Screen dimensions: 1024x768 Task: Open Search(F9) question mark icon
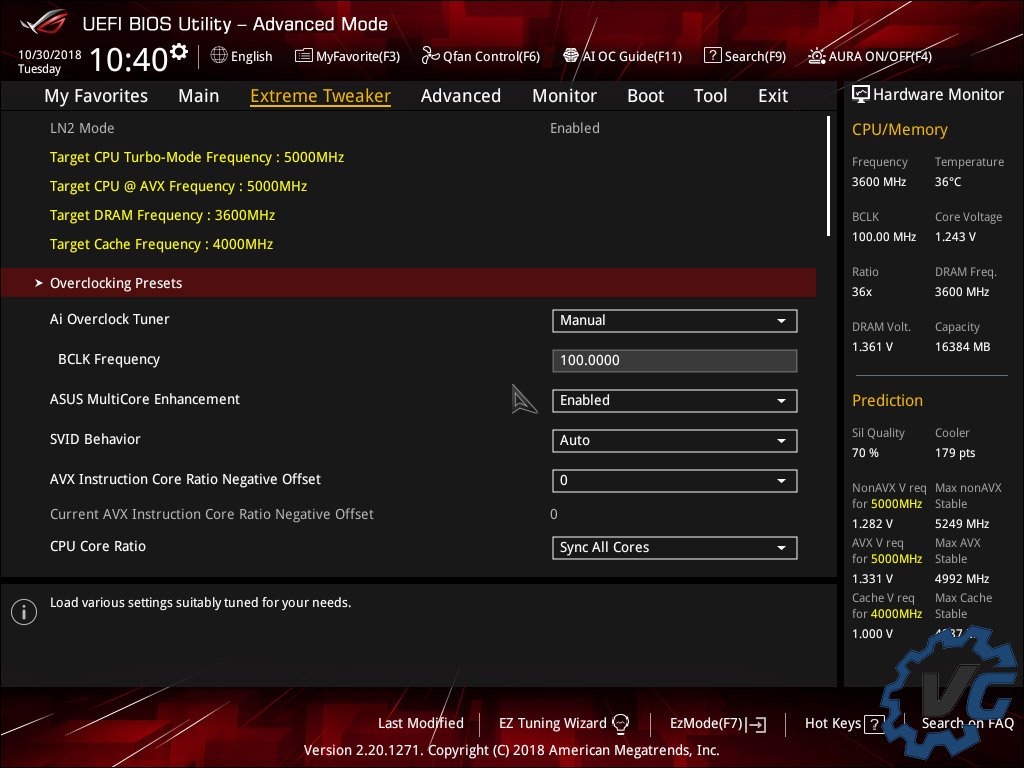tap(712, 56)
